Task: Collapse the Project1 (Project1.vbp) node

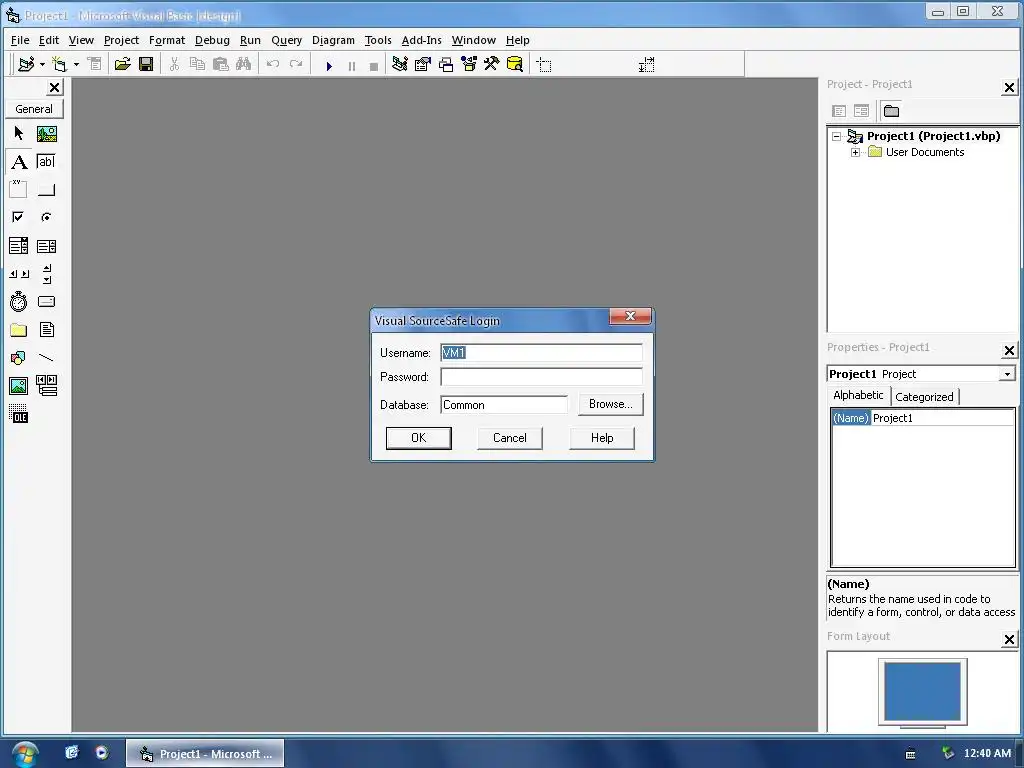Action: [837, 136]
